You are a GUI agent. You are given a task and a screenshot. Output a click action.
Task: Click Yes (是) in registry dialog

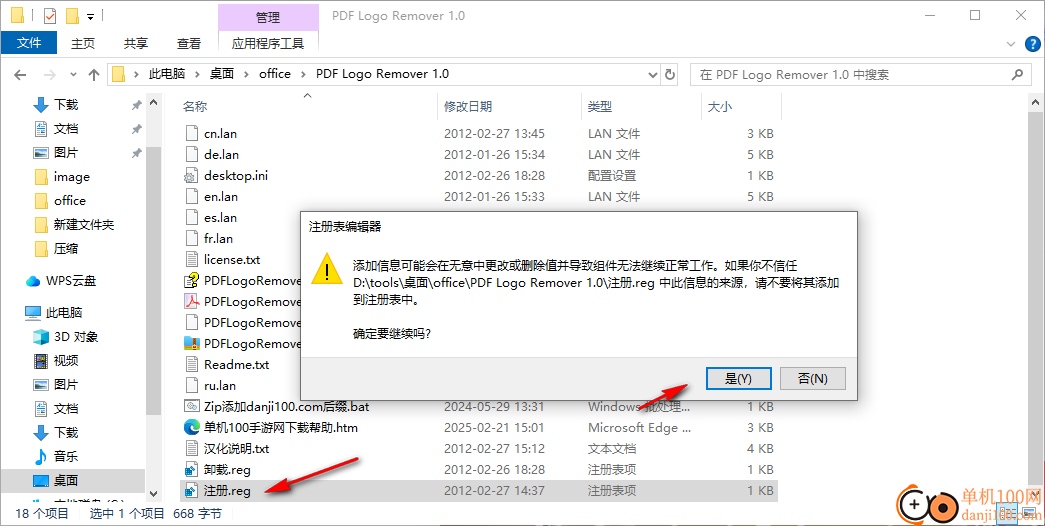[738, 378]
